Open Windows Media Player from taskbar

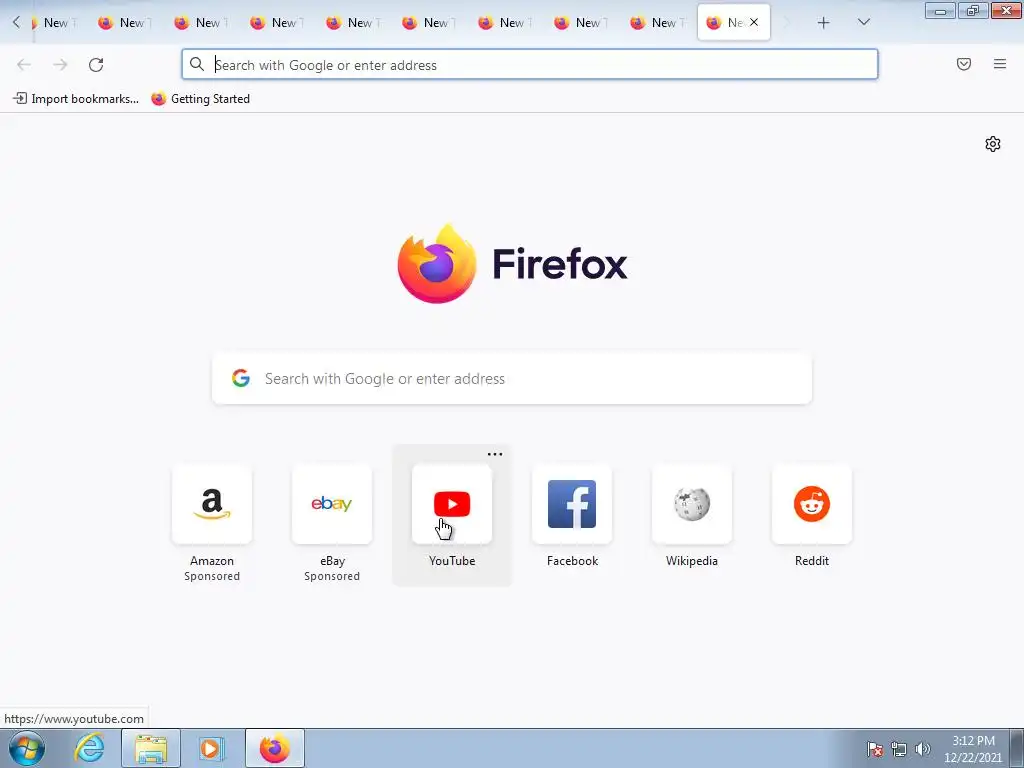point(212,748)
